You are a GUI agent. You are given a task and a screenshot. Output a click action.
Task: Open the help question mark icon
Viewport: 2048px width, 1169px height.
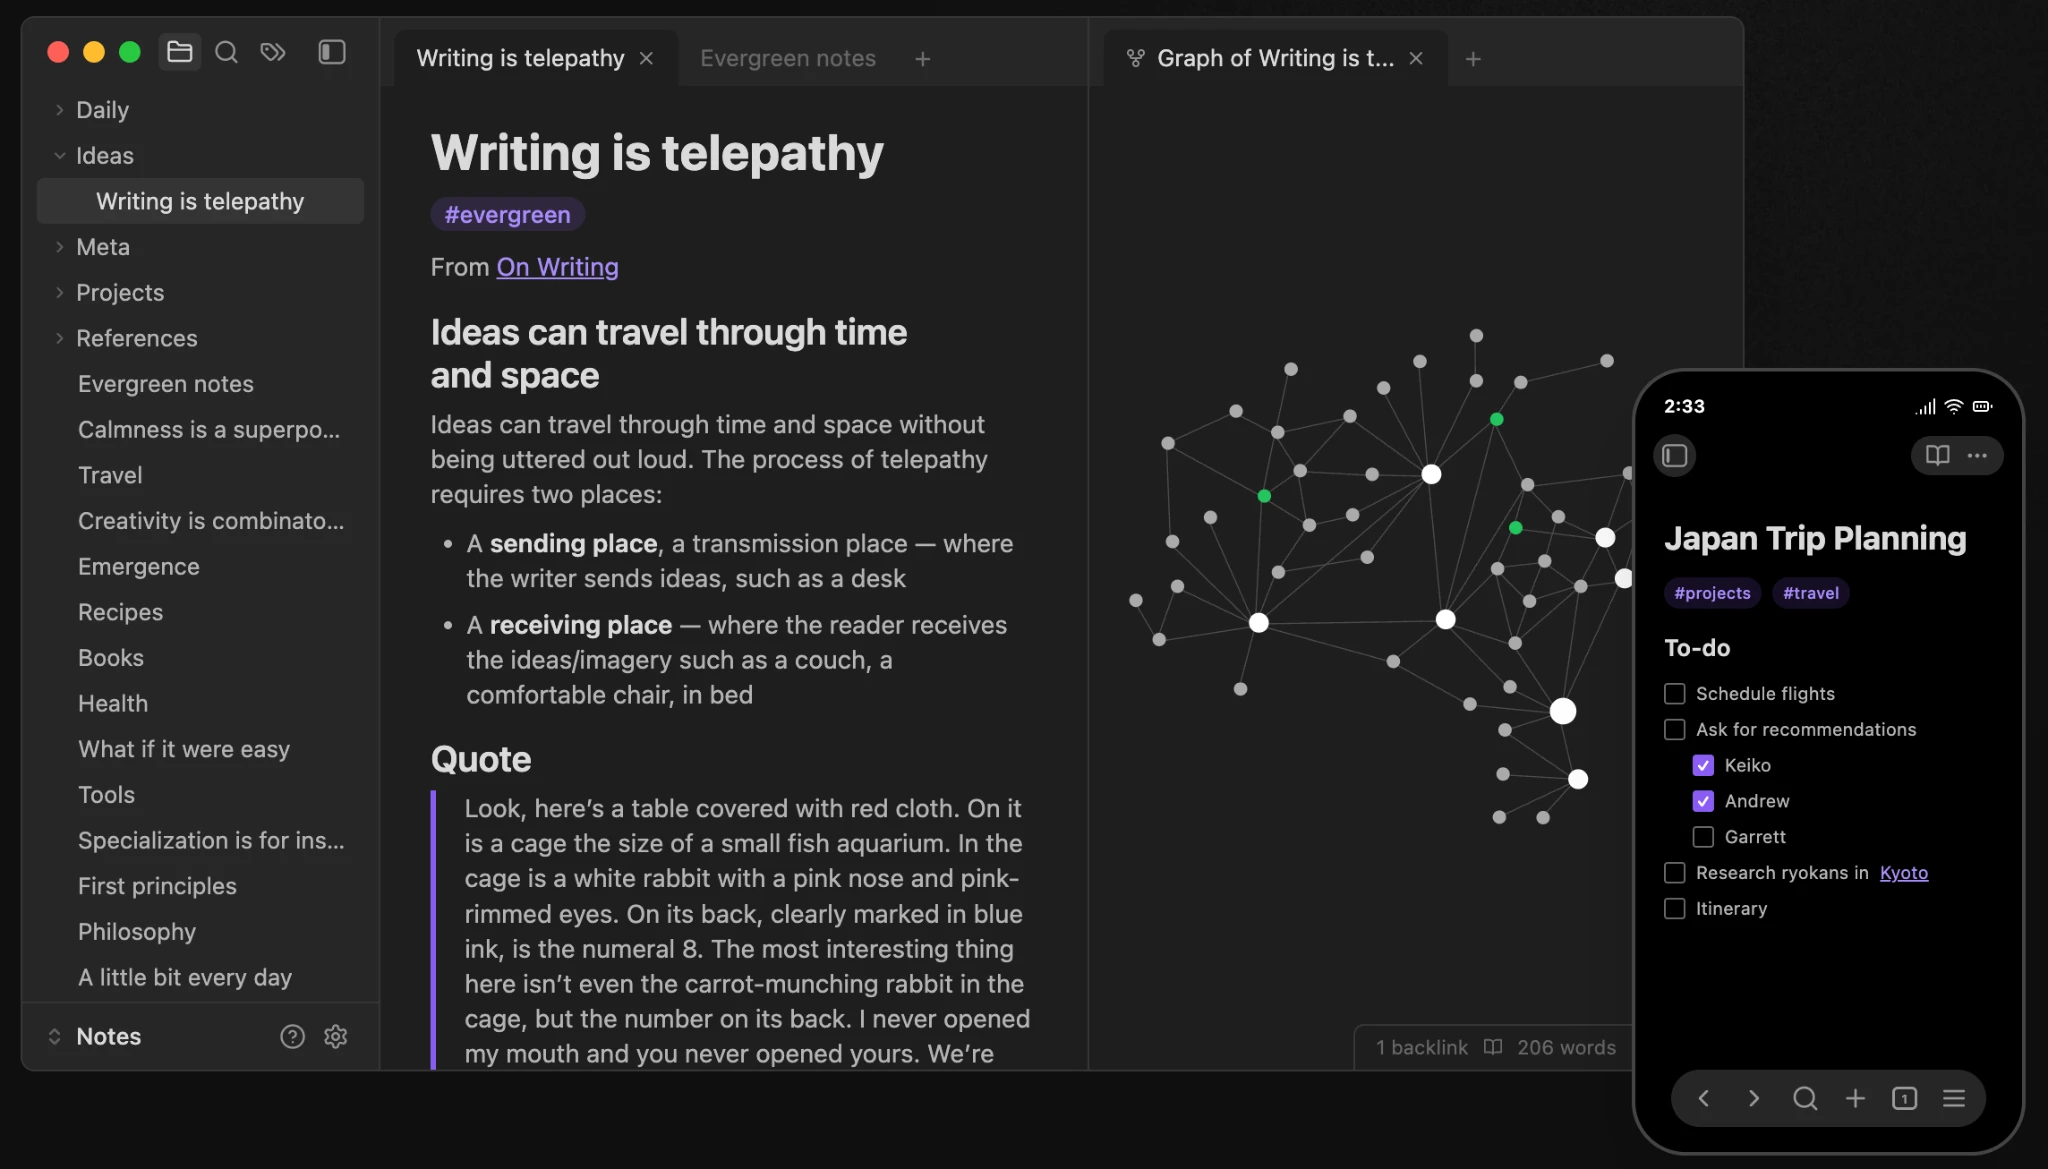(x=292, y=1037)
